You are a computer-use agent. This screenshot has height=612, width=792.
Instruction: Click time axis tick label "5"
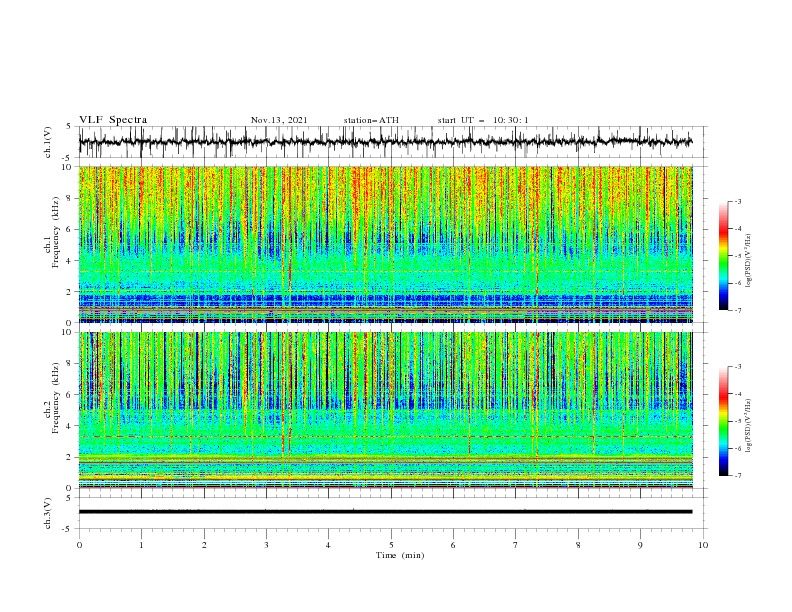pyautogui.click(x=391, y=545)
